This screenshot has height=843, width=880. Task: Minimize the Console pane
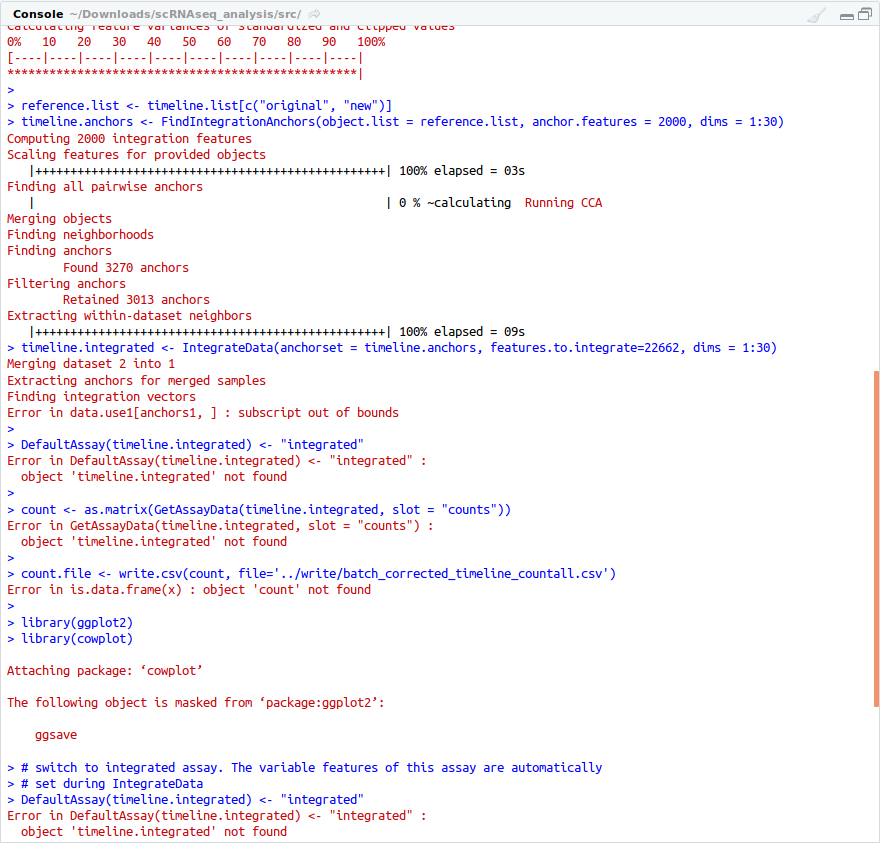[x=847, y=14]
